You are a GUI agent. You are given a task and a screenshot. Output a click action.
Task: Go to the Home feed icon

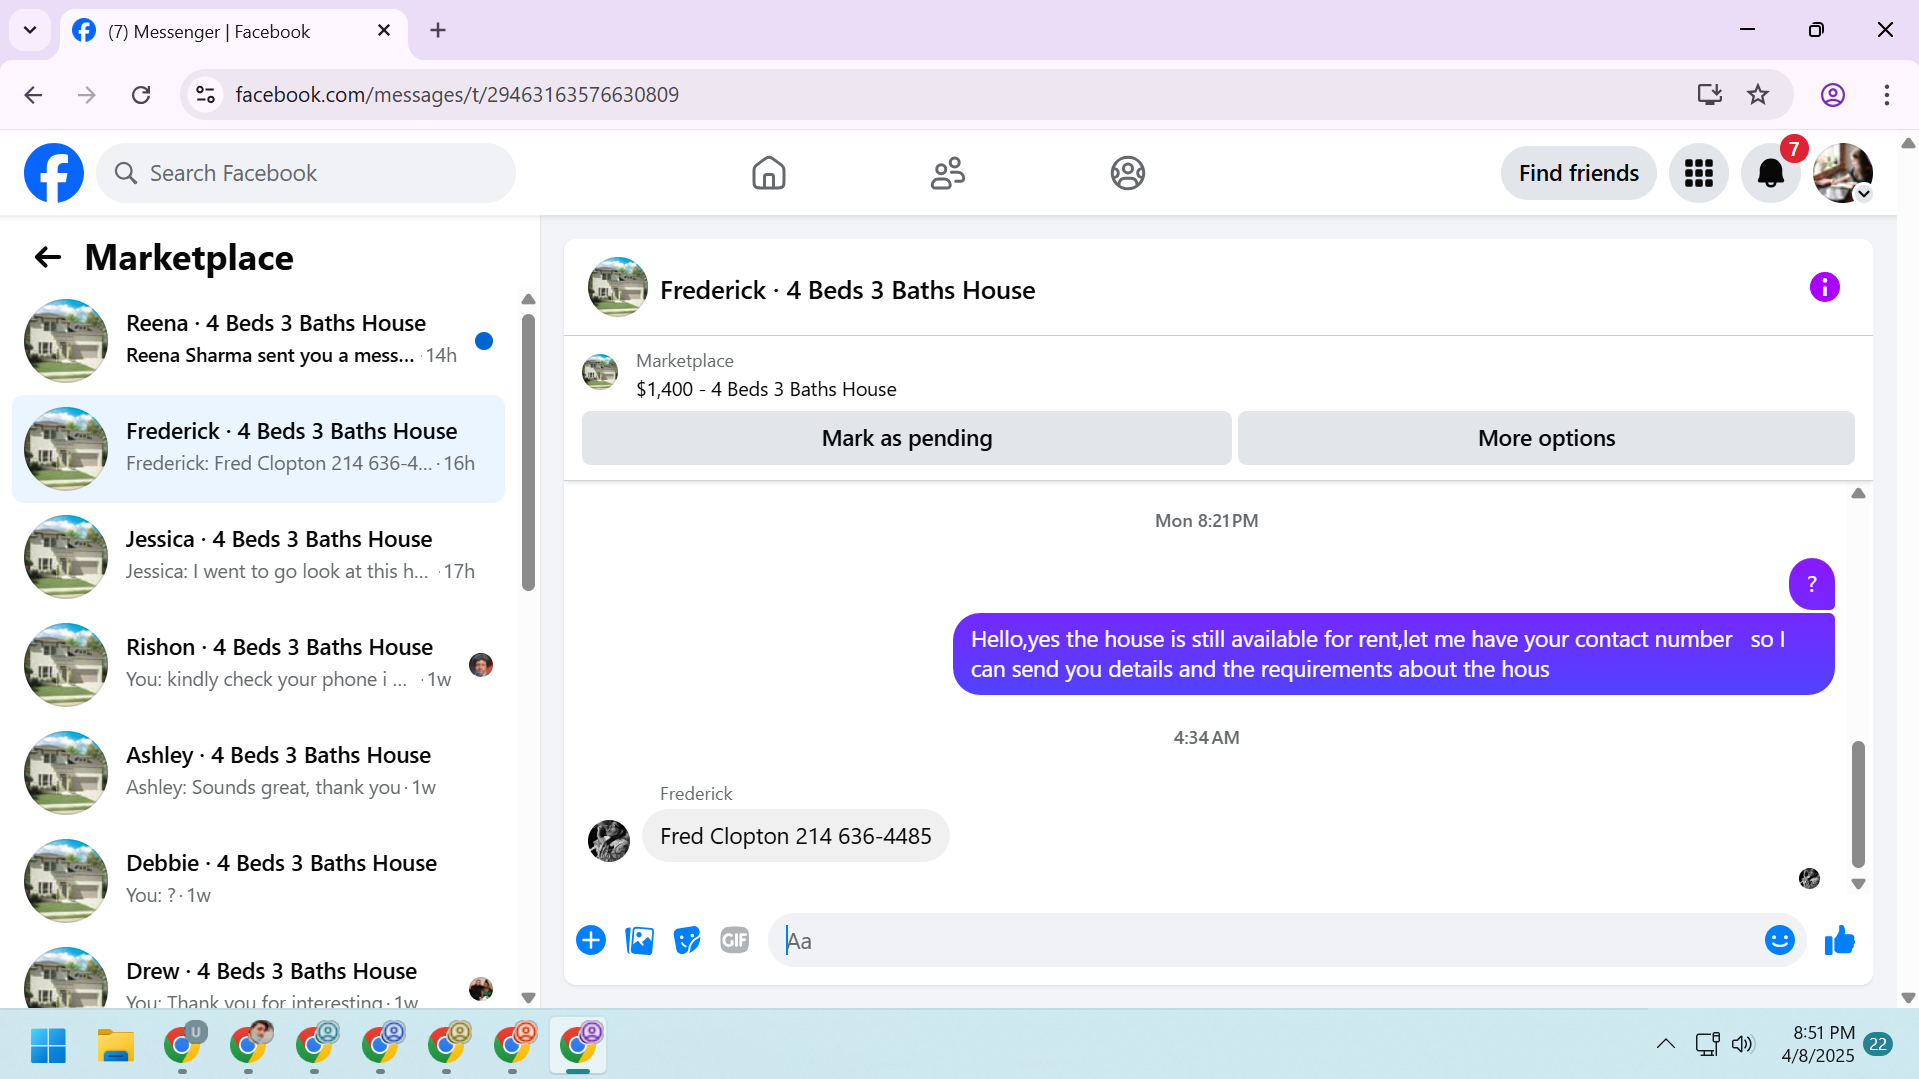pos(768,173)
